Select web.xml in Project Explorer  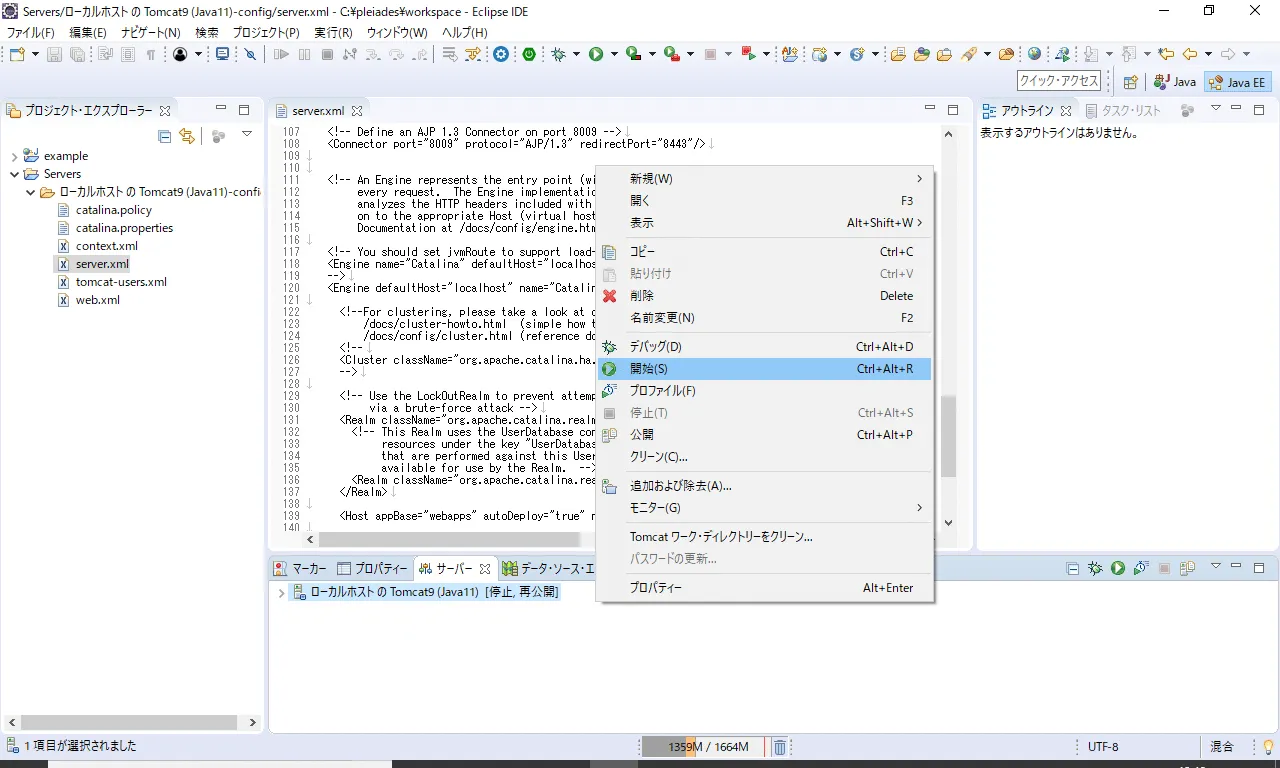coord(97,300)
